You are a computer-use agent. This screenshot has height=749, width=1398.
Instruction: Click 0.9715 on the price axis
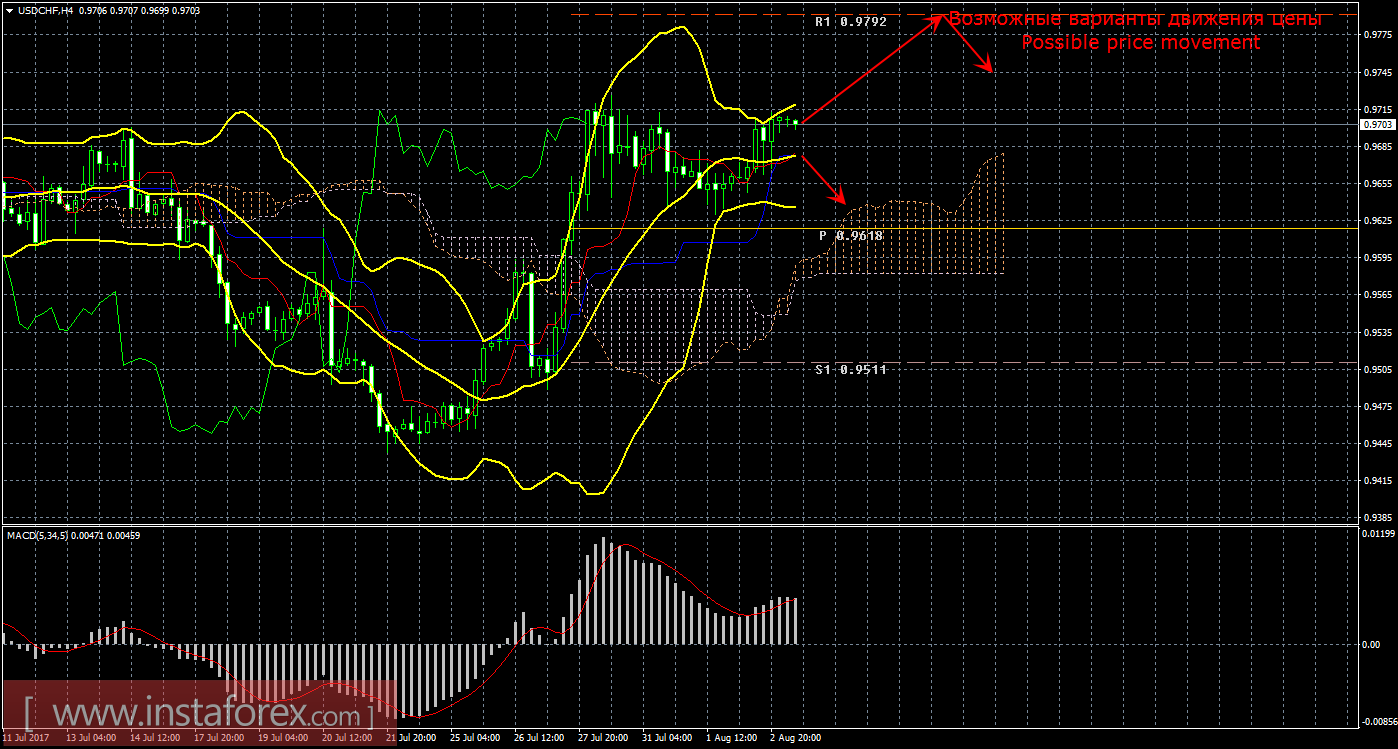tap(1378, 110)
